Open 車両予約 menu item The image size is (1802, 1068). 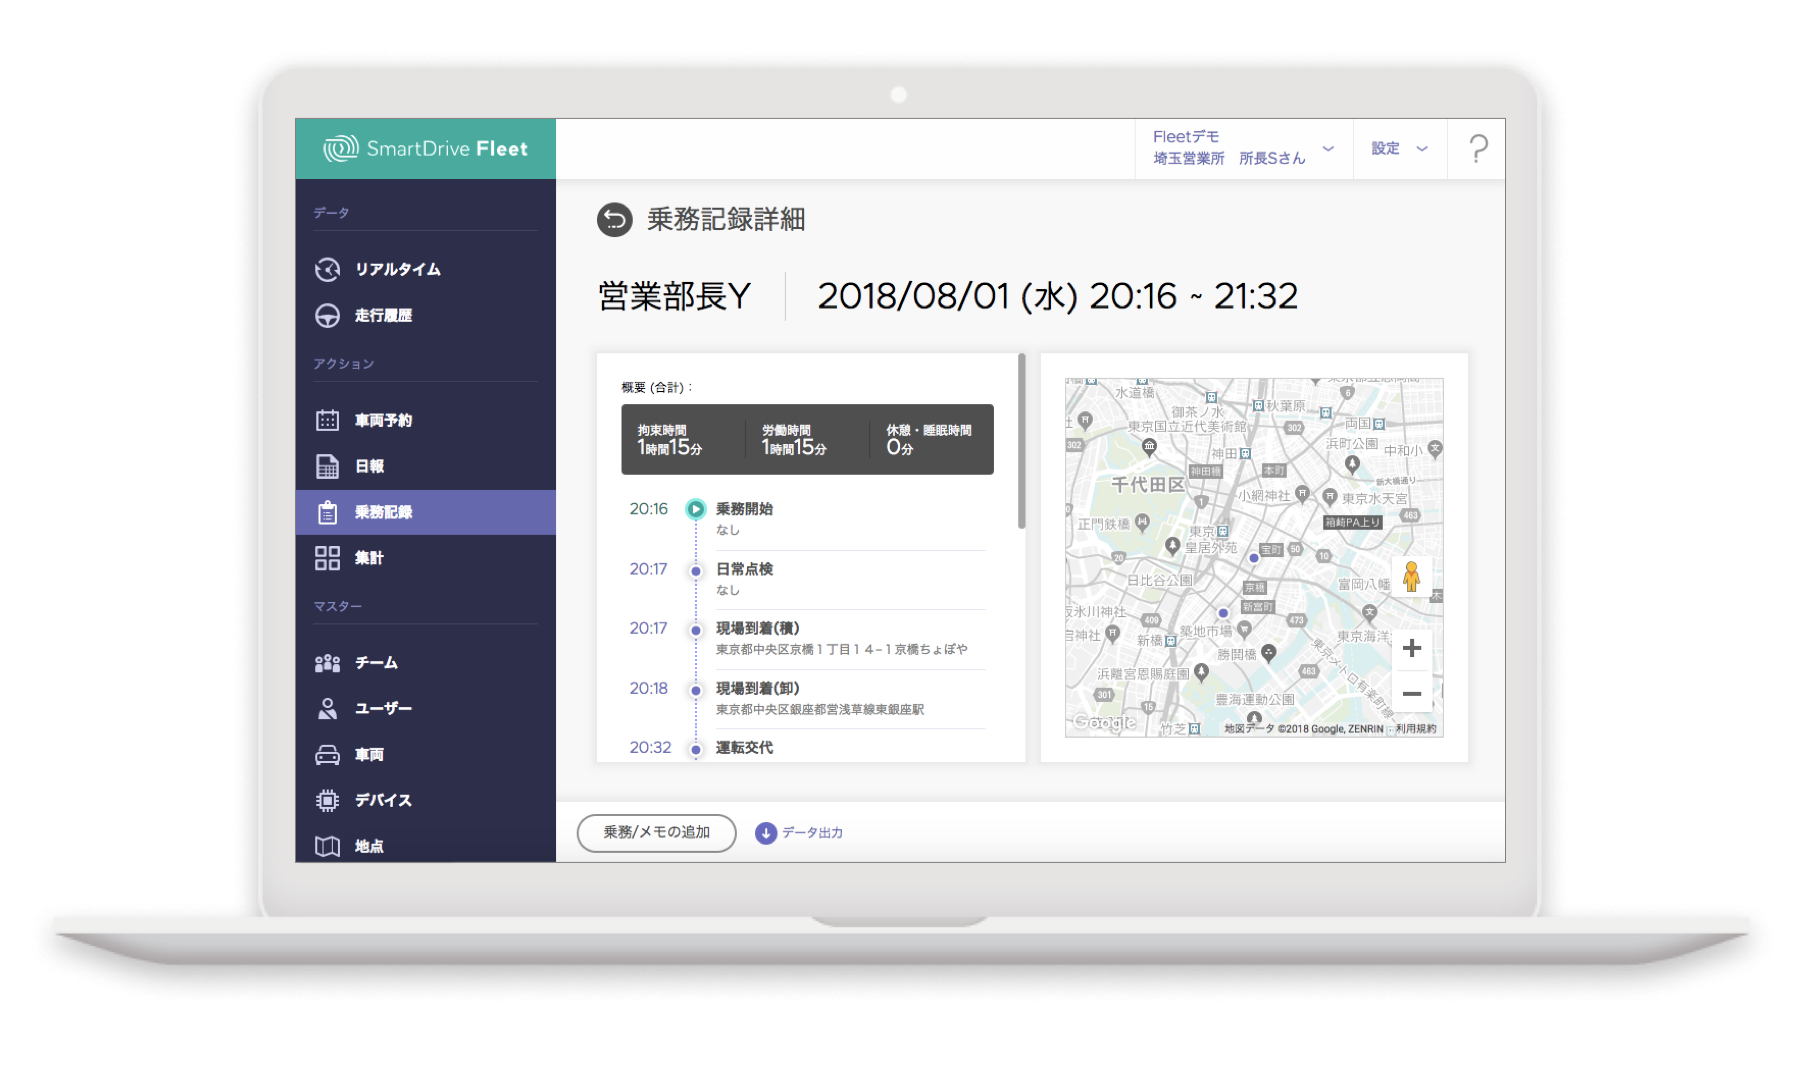coord(426,421)
